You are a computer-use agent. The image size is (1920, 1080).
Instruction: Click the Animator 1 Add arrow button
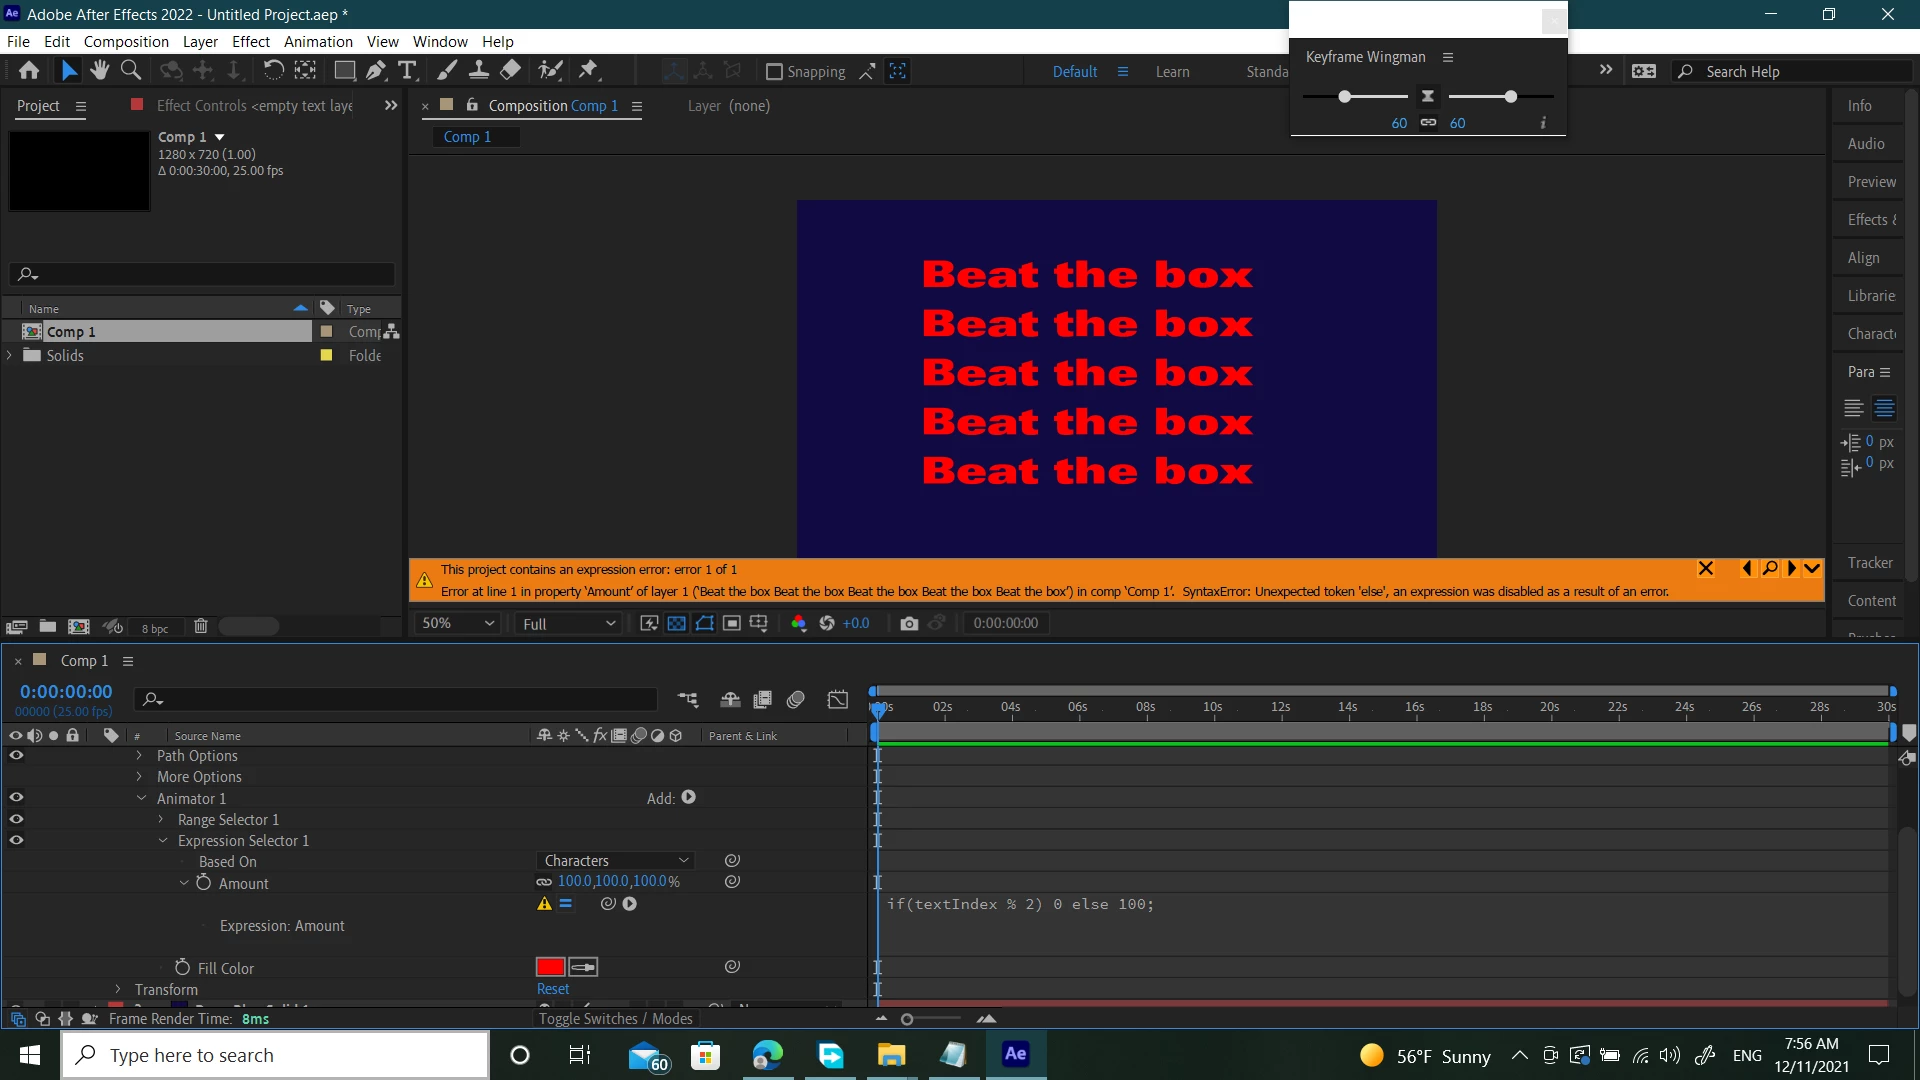coord(688,798)
